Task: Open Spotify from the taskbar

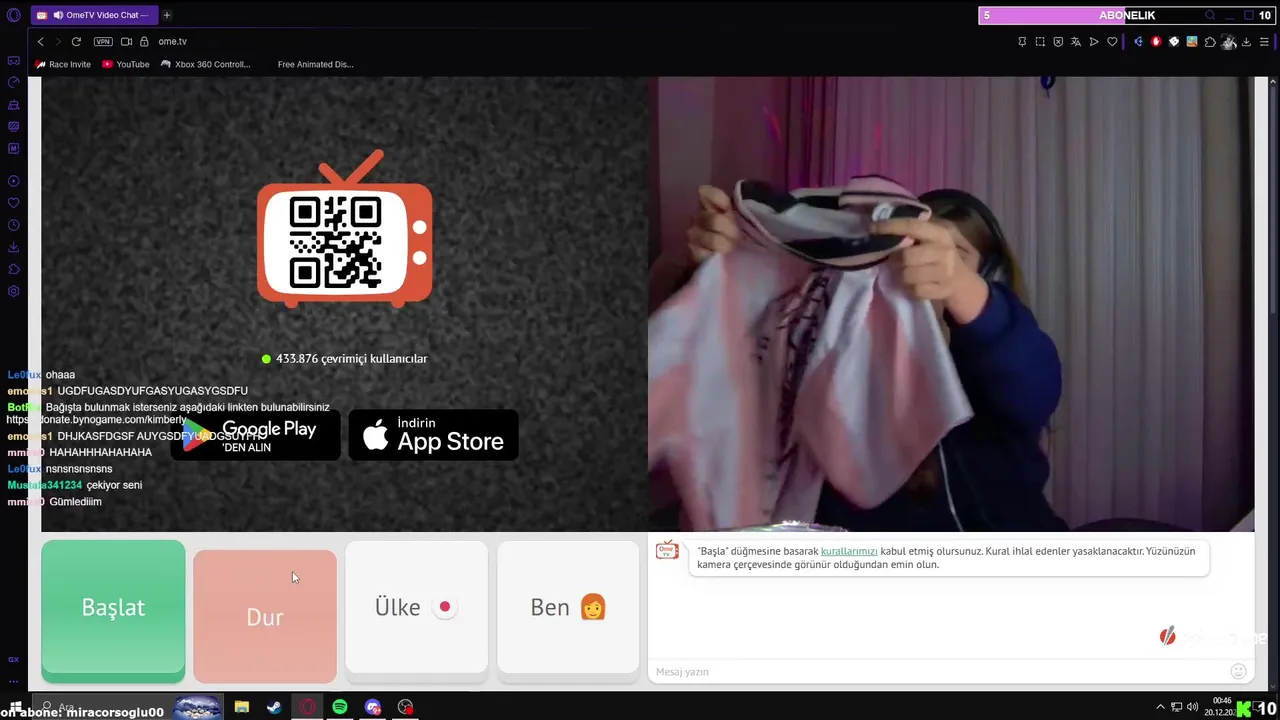Action: pyautogui.click(x=340, y=707)
